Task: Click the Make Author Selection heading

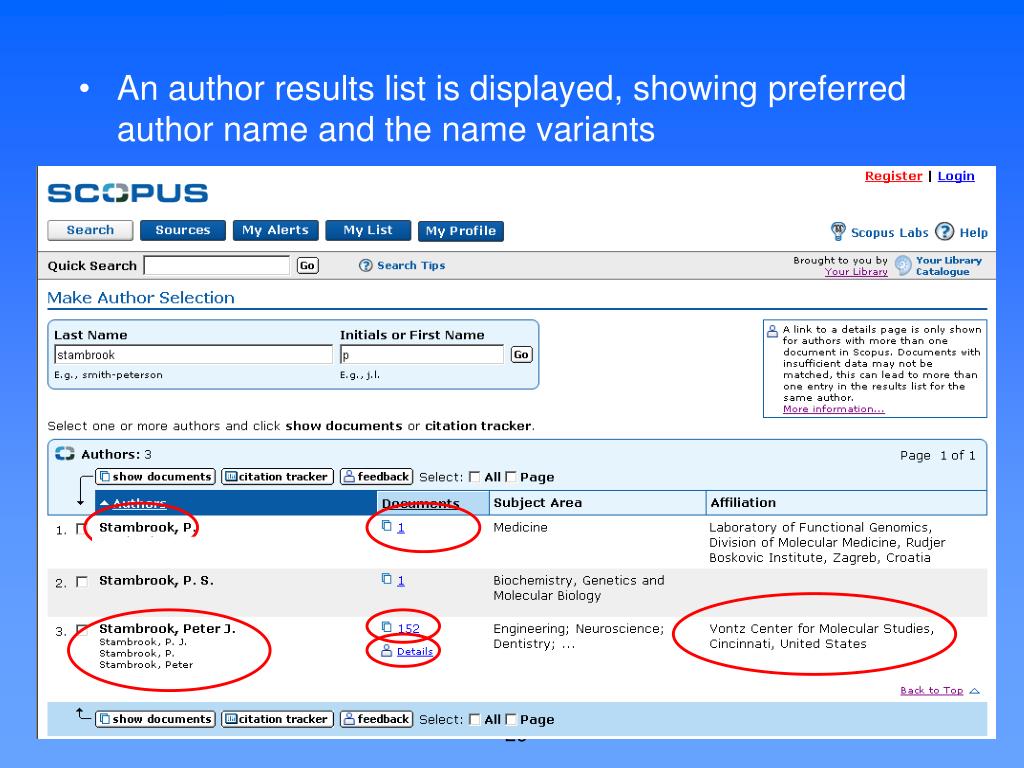Action: coord(141,298)
